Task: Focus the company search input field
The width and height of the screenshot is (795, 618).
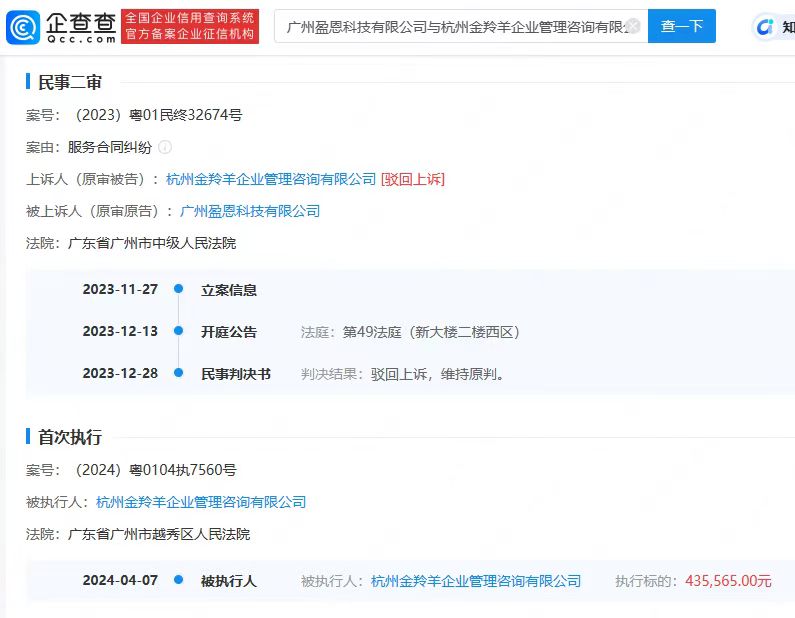Action: coord(450,26)
